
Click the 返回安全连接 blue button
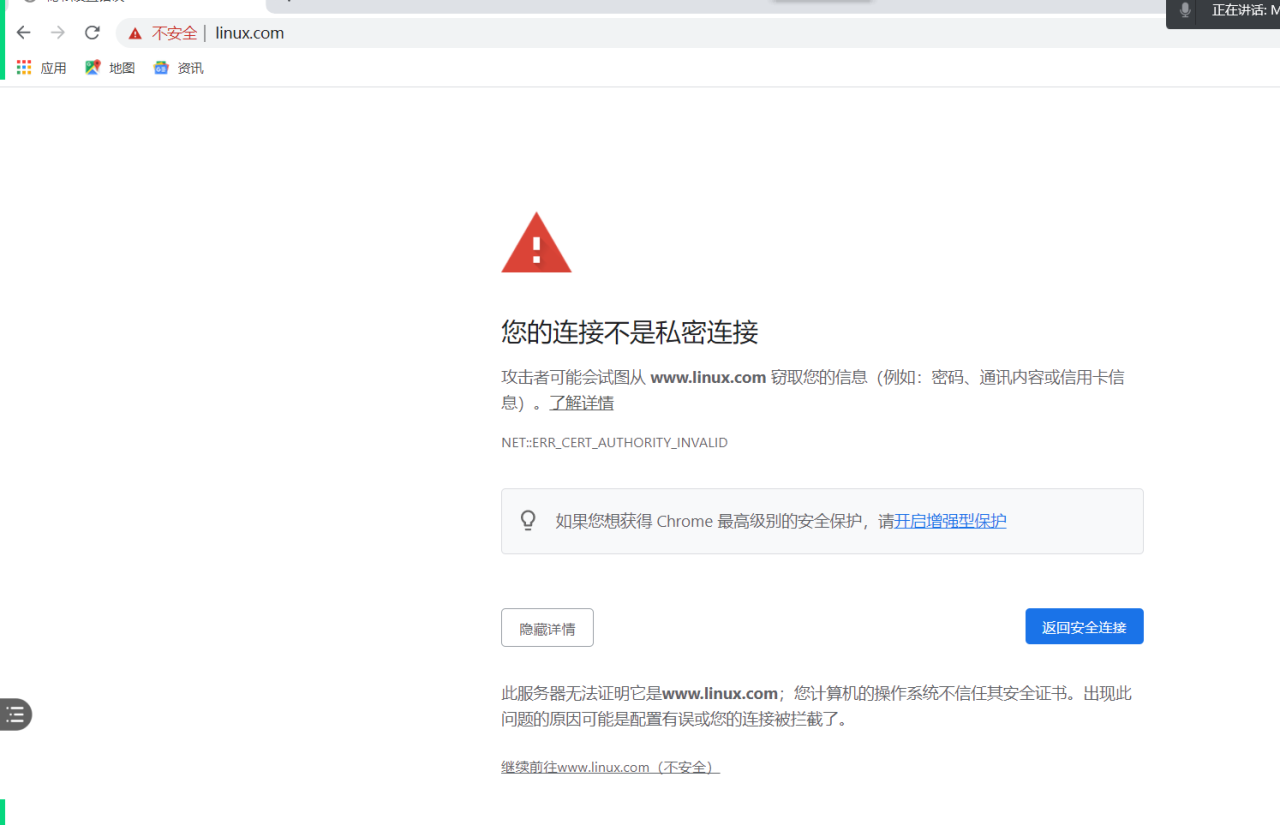1084,627
